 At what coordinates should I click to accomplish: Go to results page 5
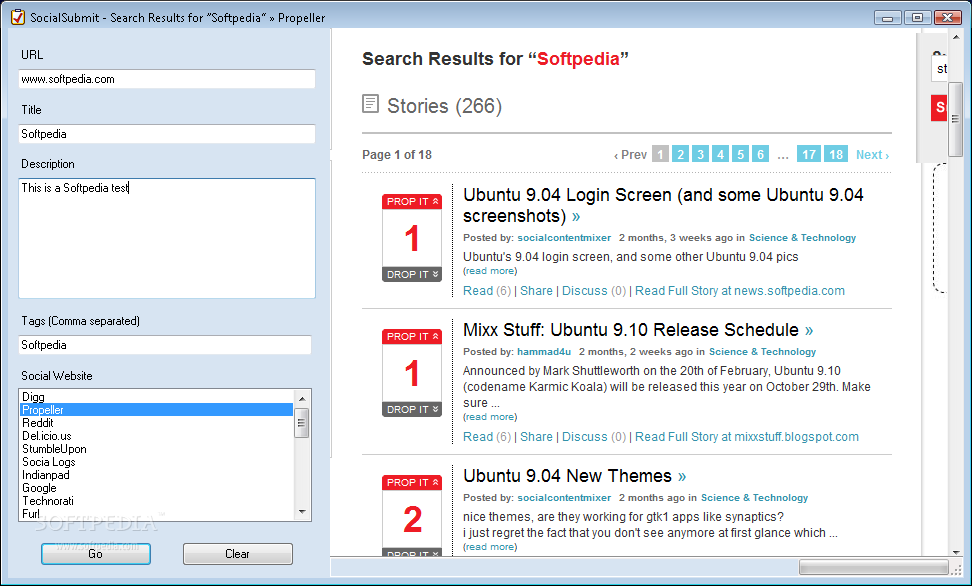pyautogui.click(x=740, y=154)
